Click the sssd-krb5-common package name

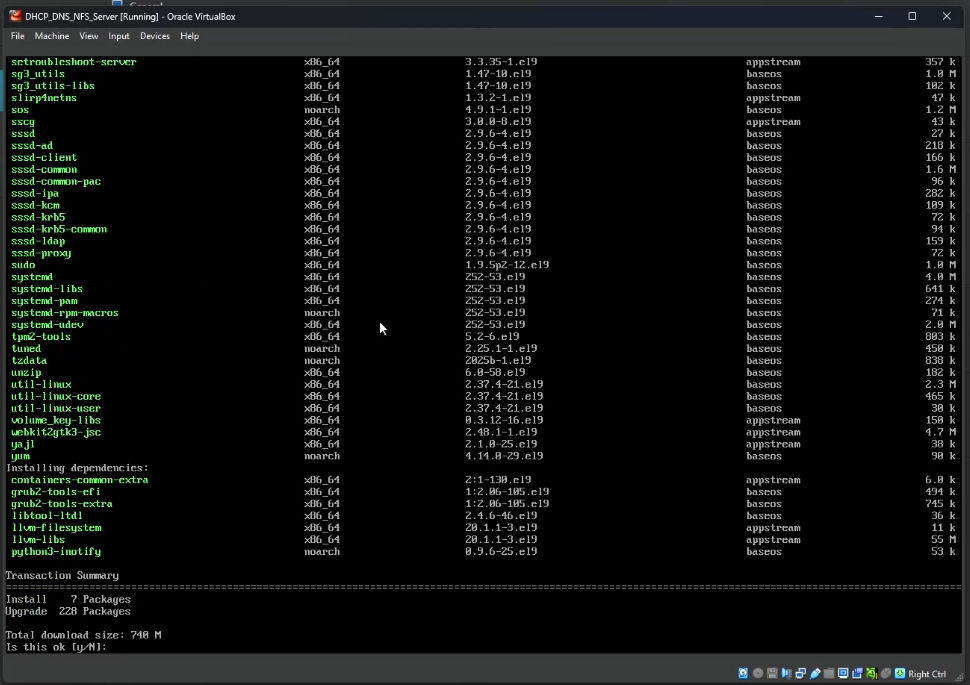point(59,230)
